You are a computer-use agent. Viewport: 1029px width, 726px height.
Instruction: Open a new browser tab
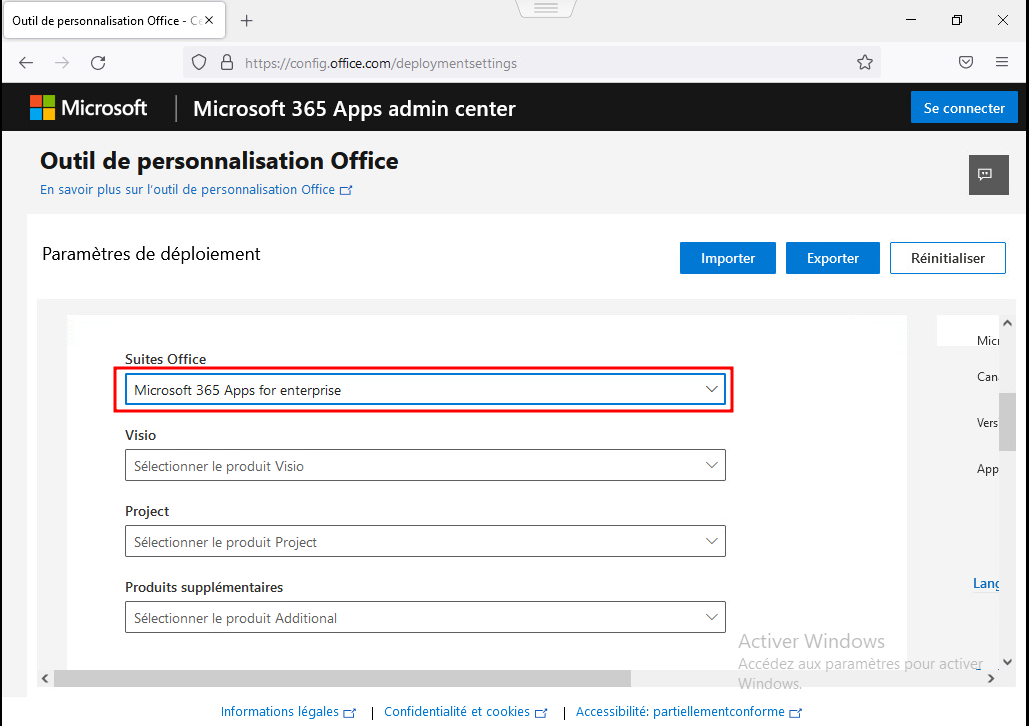tap(247, 20)
